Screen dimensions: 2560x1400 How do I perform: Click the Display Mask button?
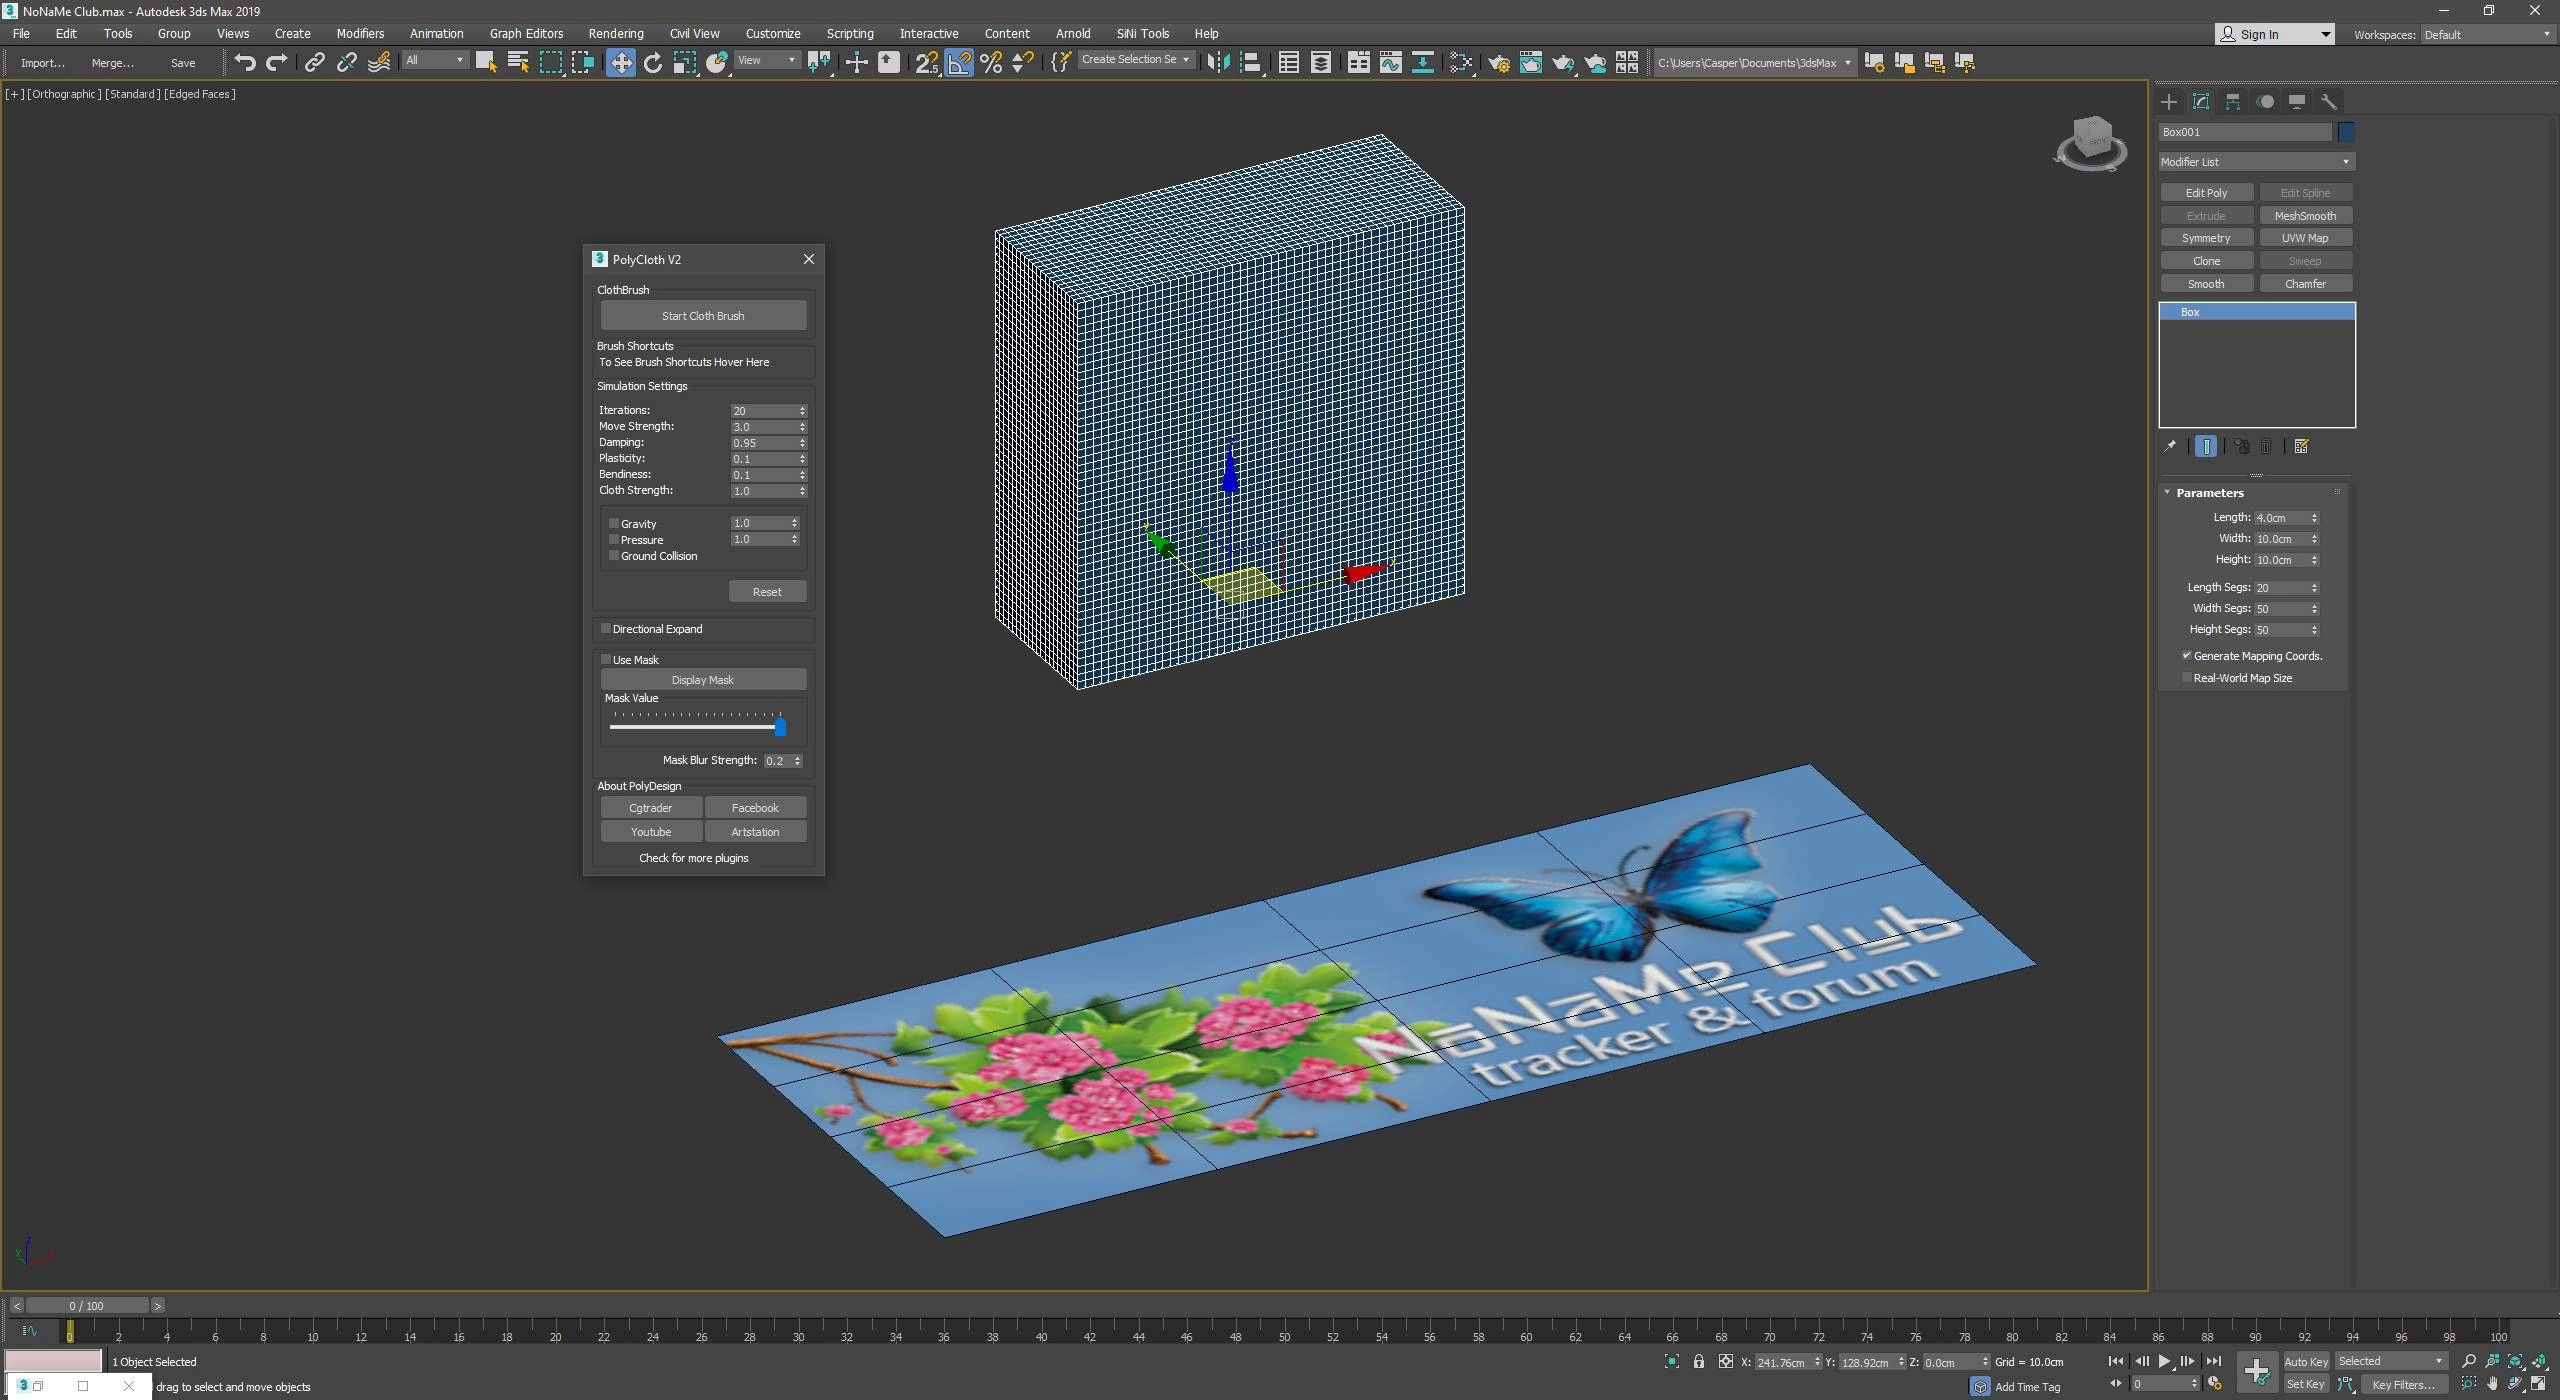(703, 679)
